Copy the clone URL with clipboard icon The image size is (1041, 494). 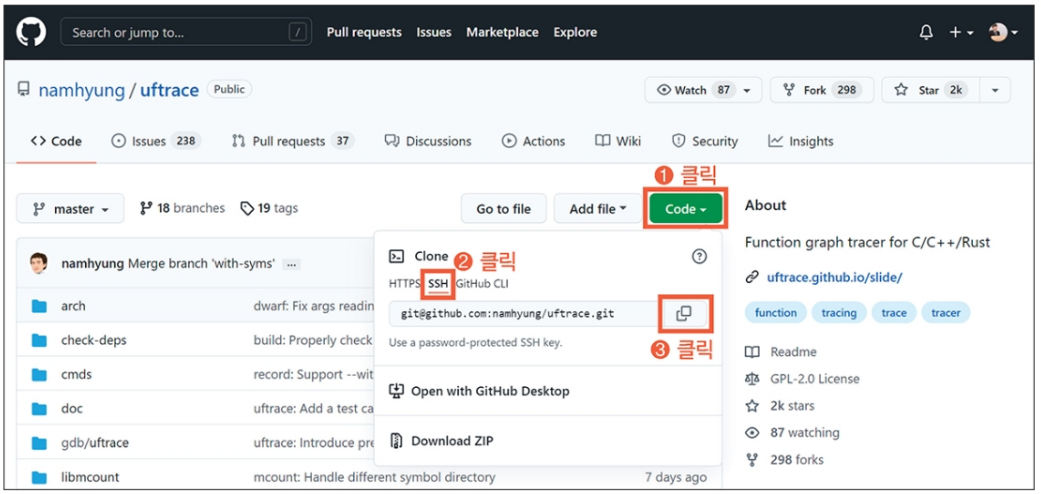click(684, 313)
